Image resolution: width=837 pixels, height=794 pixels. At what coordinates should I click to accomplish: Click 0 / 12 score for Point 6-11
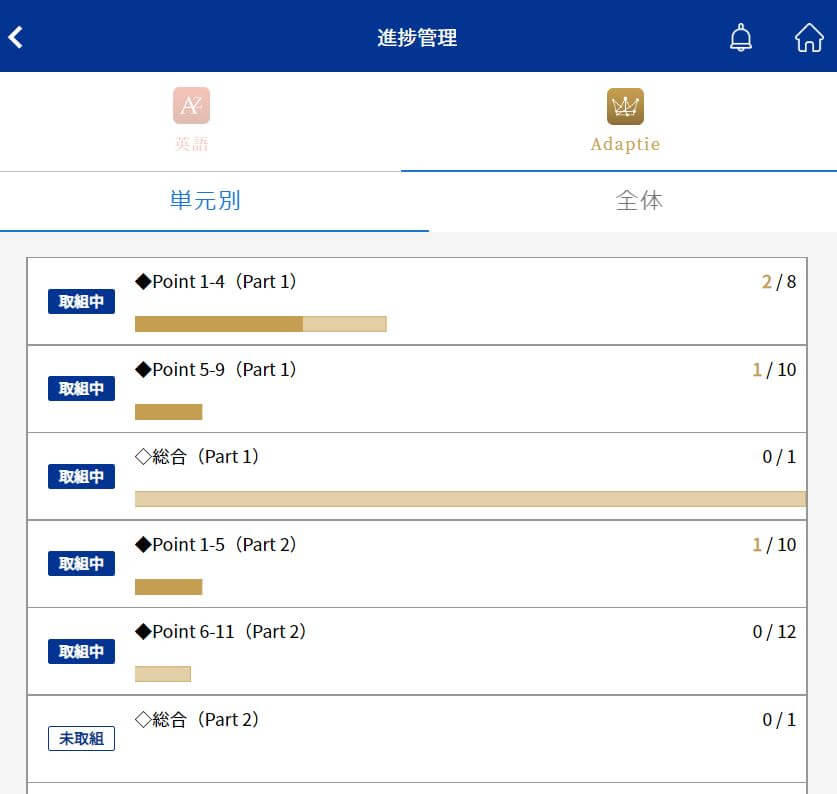(x=774, y=632)
